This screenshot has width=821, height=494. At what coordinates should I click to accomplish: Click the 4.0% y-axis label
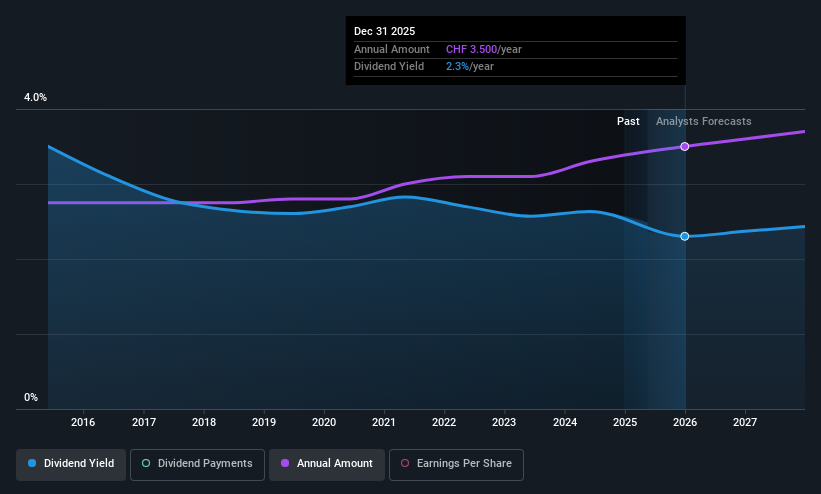point(35,97)
